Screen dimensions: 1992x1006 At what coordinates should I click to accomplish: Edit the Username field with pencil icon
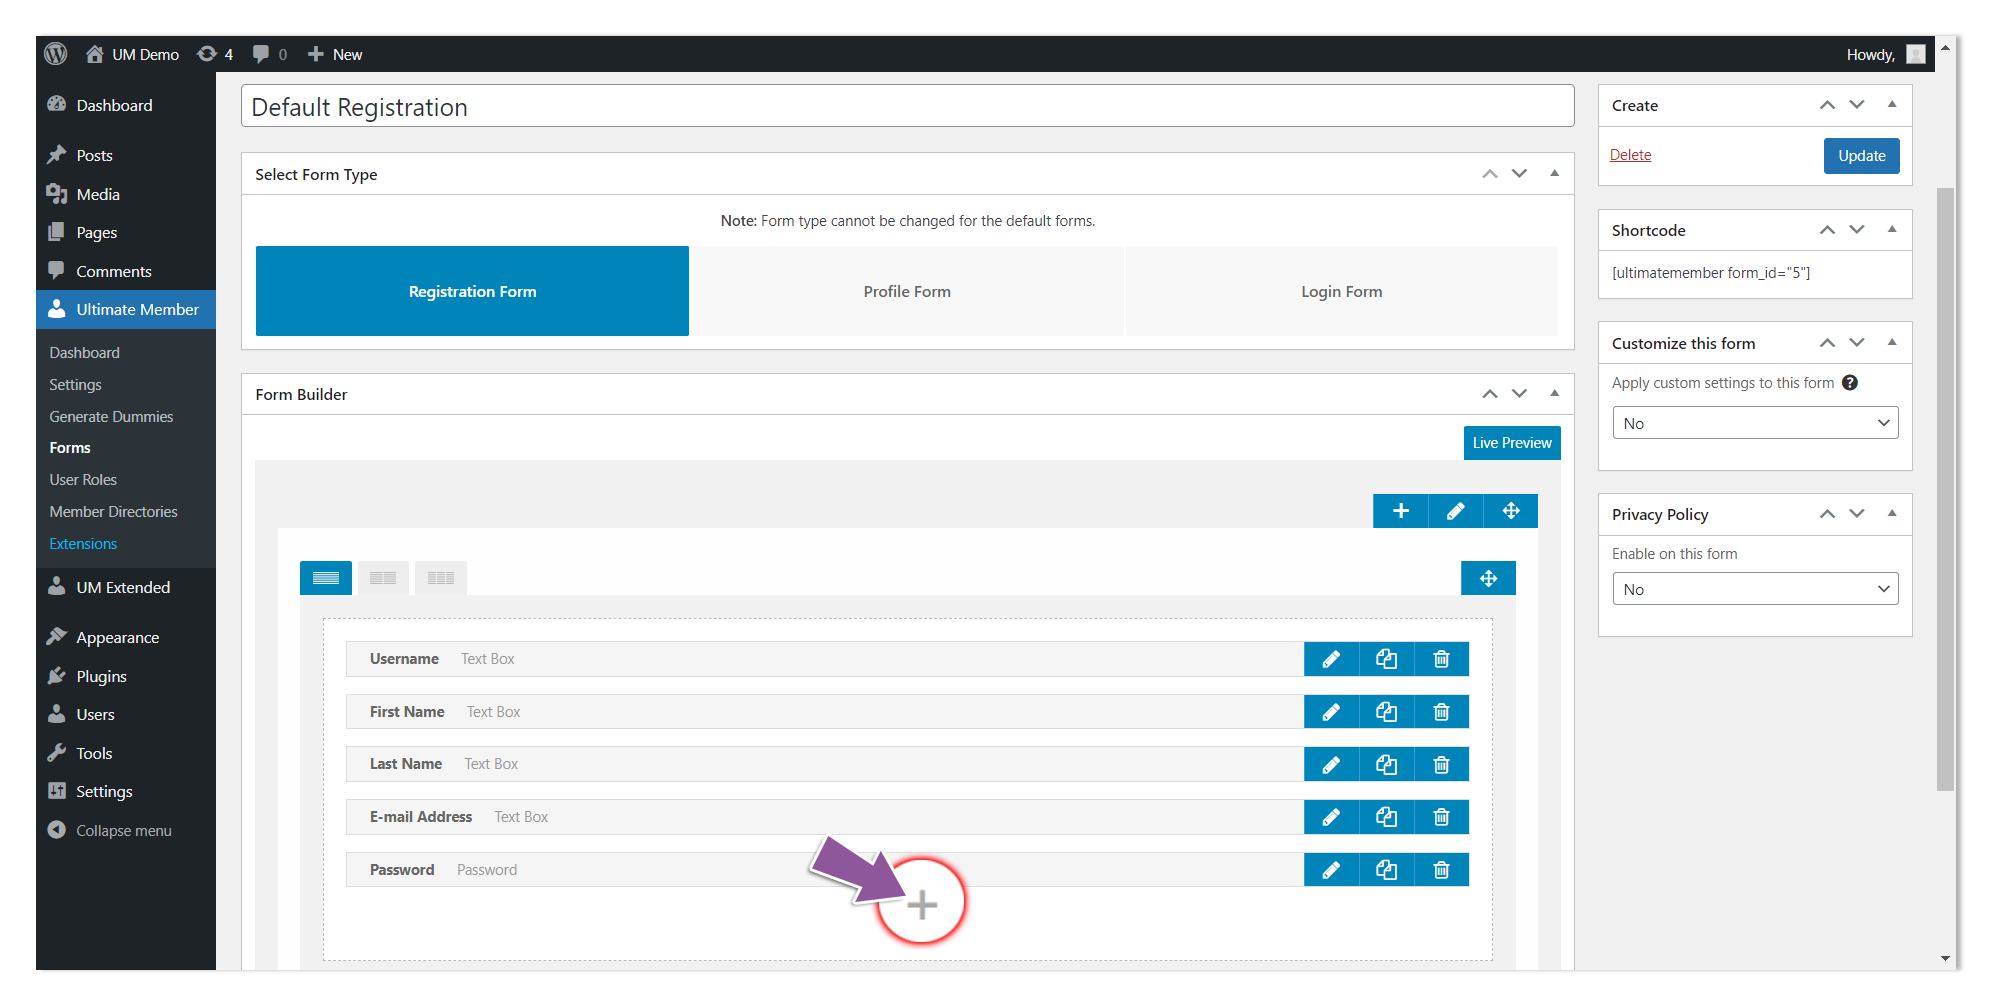click(1331, 659)
